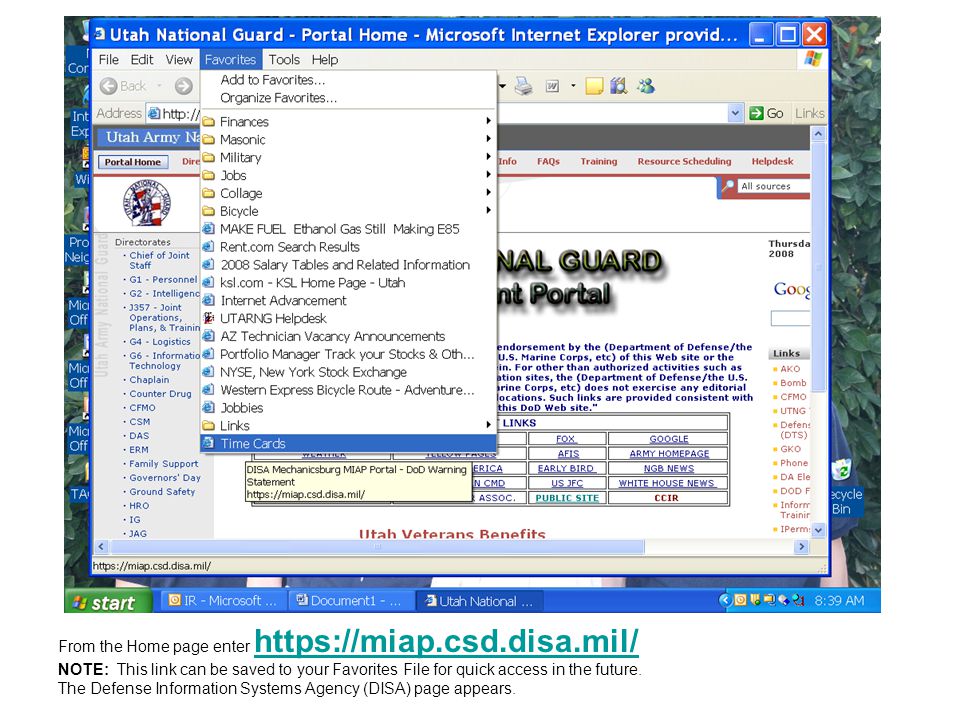Click the IR - Microsoft taskbar button
Screen dimensions: 960x720
(x=222, y=601)
